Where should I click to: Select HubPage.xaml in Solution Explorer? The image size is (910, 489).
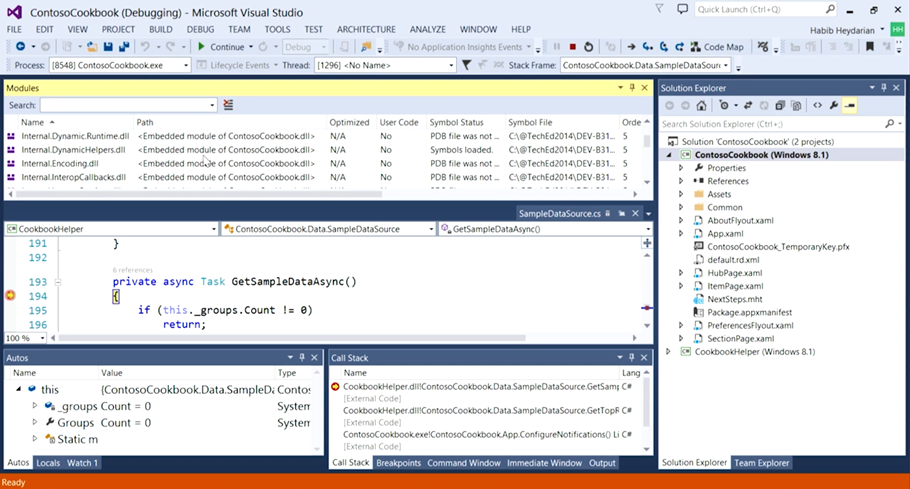coord(735,273)
